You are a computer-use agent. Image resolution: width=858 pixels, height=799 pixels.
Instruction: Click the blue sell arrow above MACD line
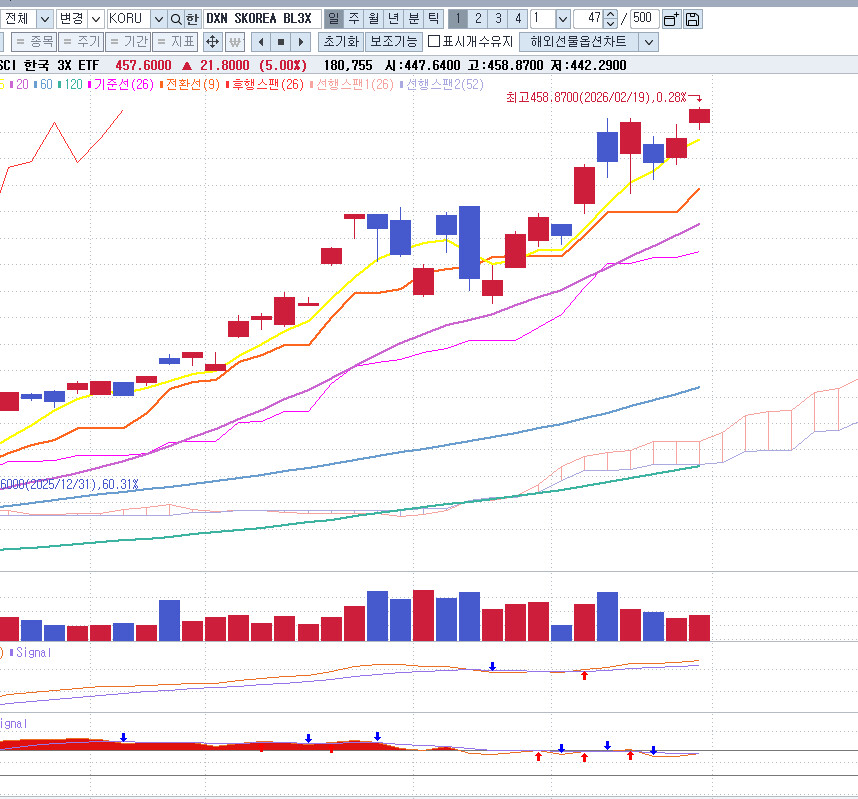492,666
